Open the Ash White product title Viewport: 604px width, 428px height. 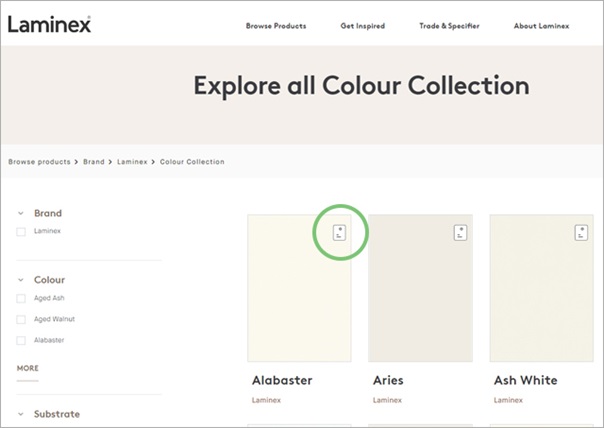click(525, 380)
